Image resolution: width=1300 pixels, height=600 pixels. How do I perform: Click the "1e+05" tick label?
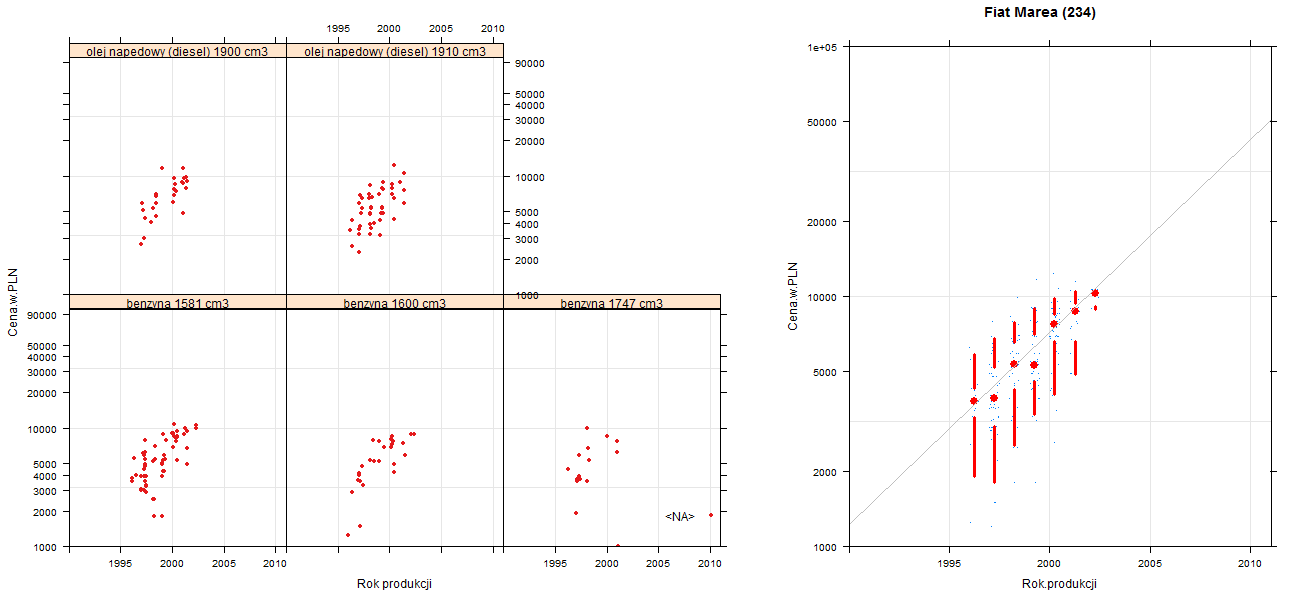click(x=824, y=47)
